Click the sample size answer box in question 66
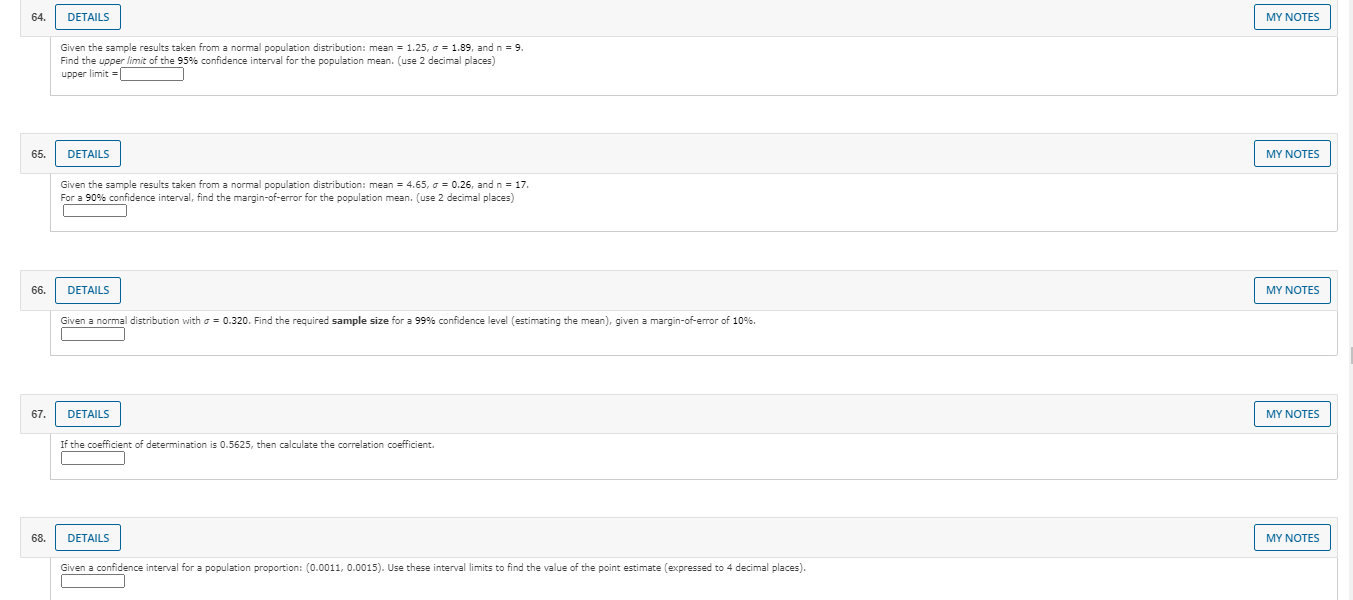The width and height of the screenshot is (1353, 600). [92, 333]
